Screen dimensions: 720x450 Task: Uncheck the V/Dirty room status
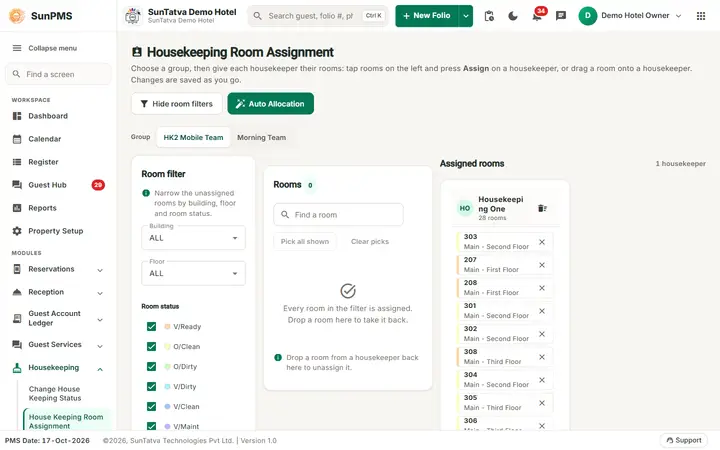pyautogui.click(x=151, y=387)
